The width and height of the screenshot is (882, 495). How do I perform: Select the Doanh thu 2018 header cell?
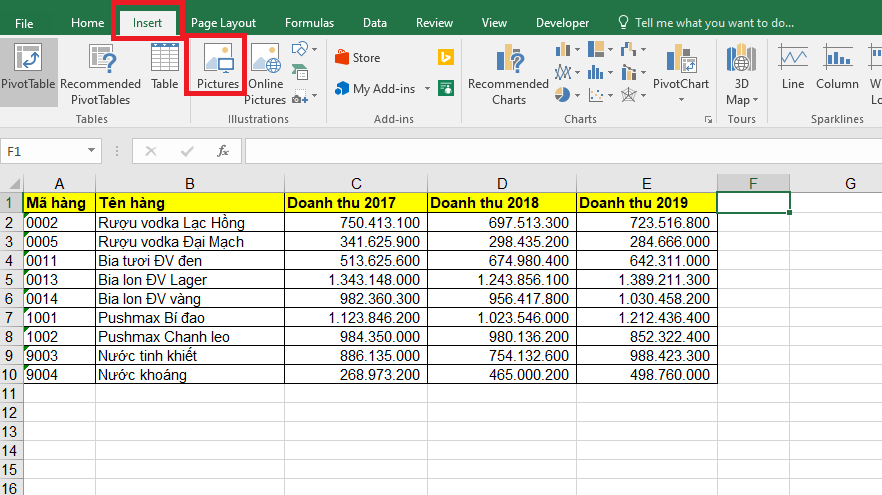tap(501, 203)
